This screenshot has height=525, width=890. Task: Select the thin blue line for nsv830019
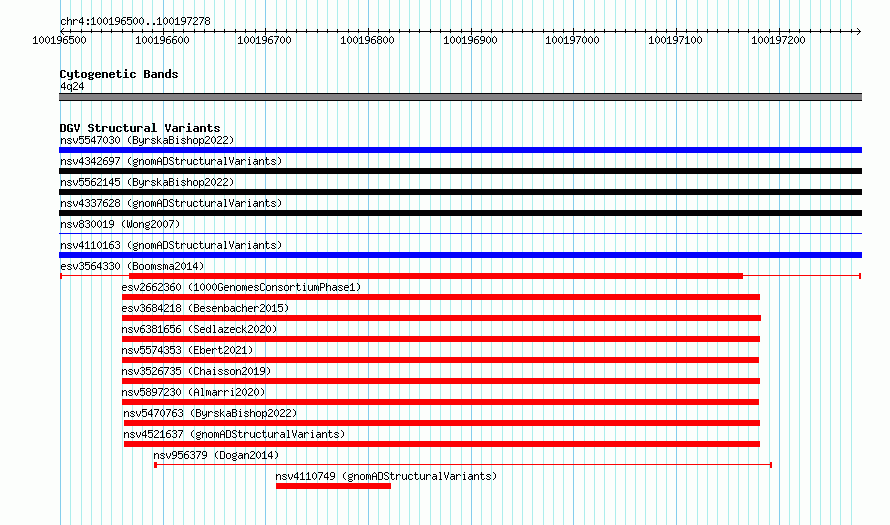pos(460,233)
